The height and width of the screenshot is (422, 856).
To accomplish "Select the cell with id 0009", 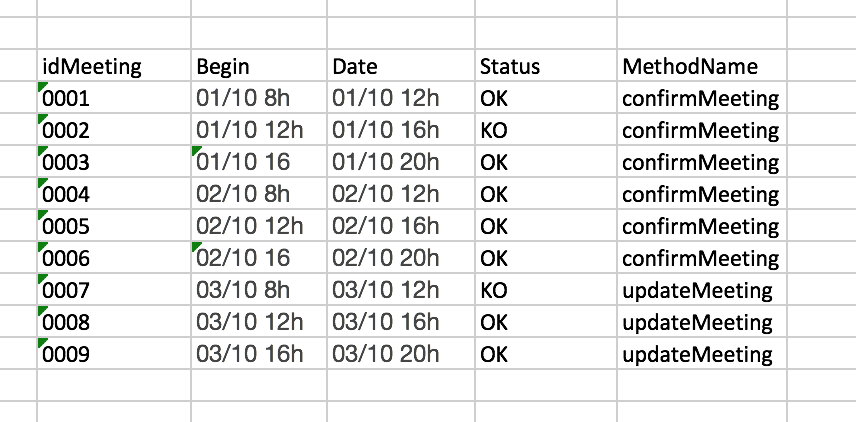I will point(66,354).
